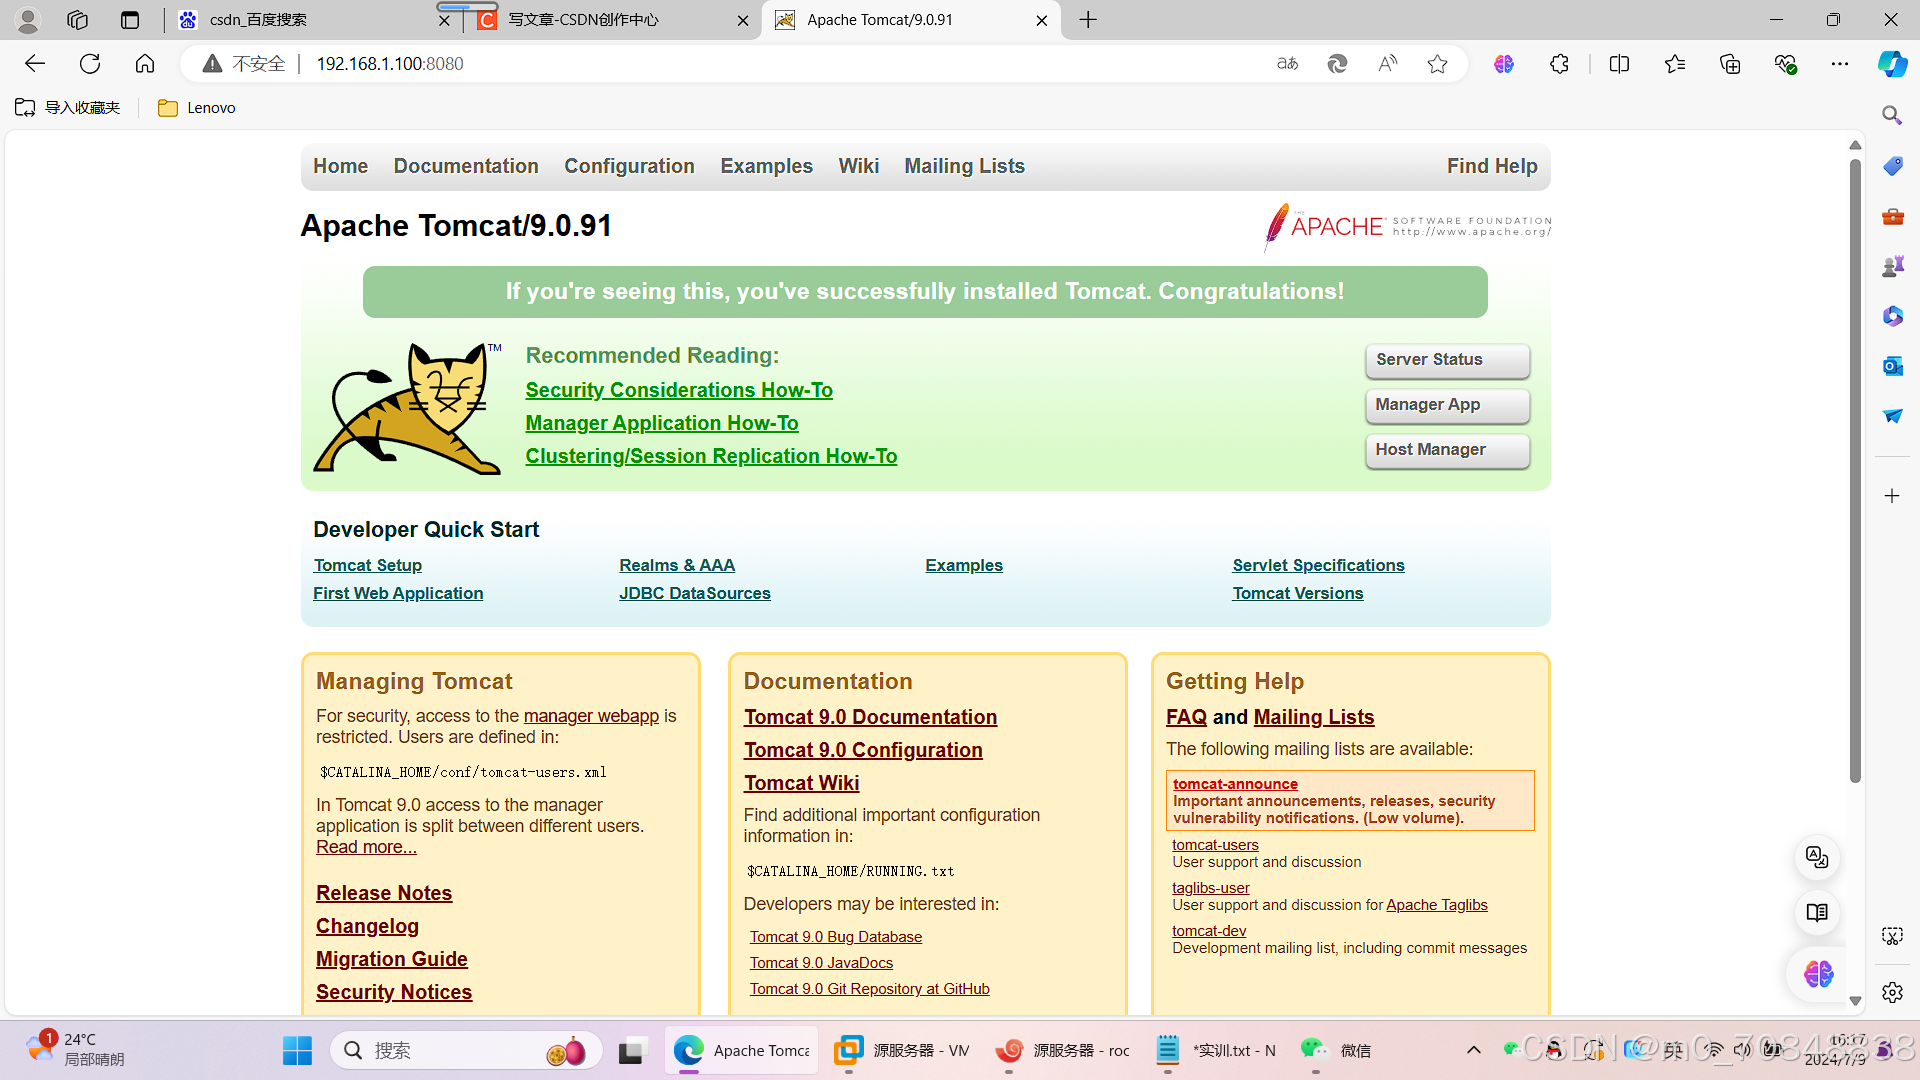
Task: Add sidebar app with plus button
Action: pyautogui.click(x=1892, y=496)
